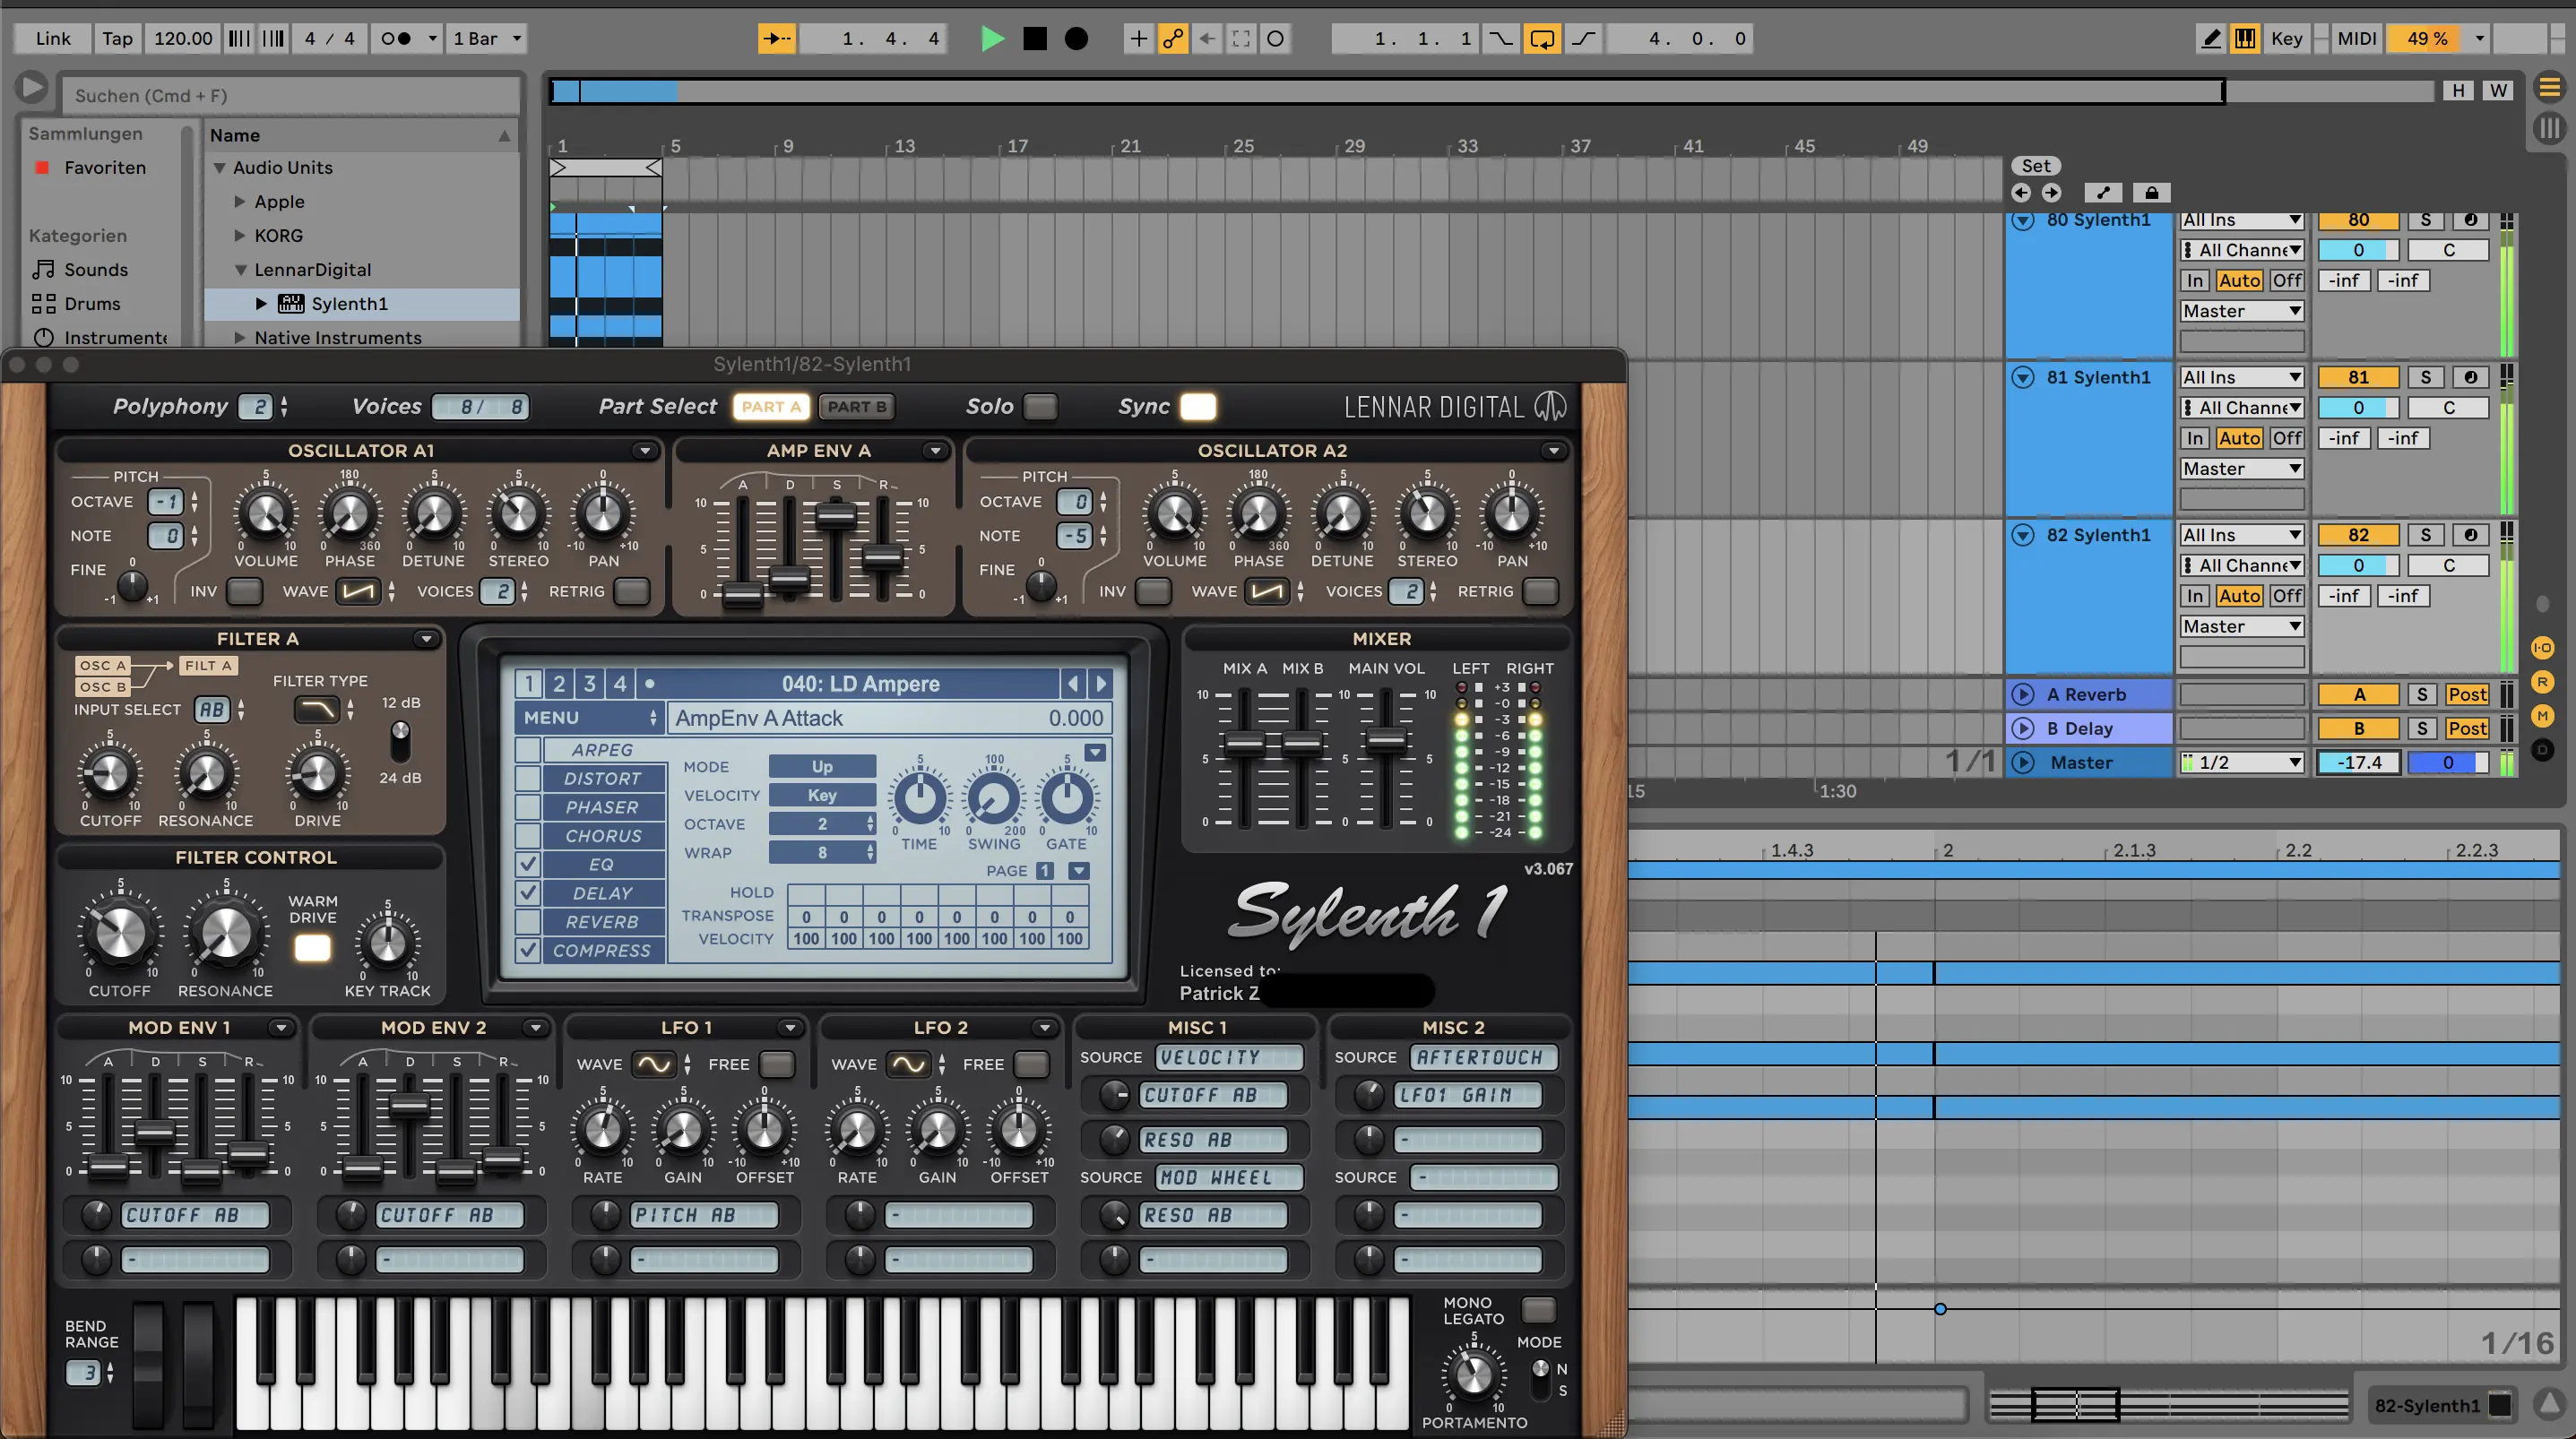Toggle the automation arm icon
The image size is (2576, 1439).
click(1173, 39)
